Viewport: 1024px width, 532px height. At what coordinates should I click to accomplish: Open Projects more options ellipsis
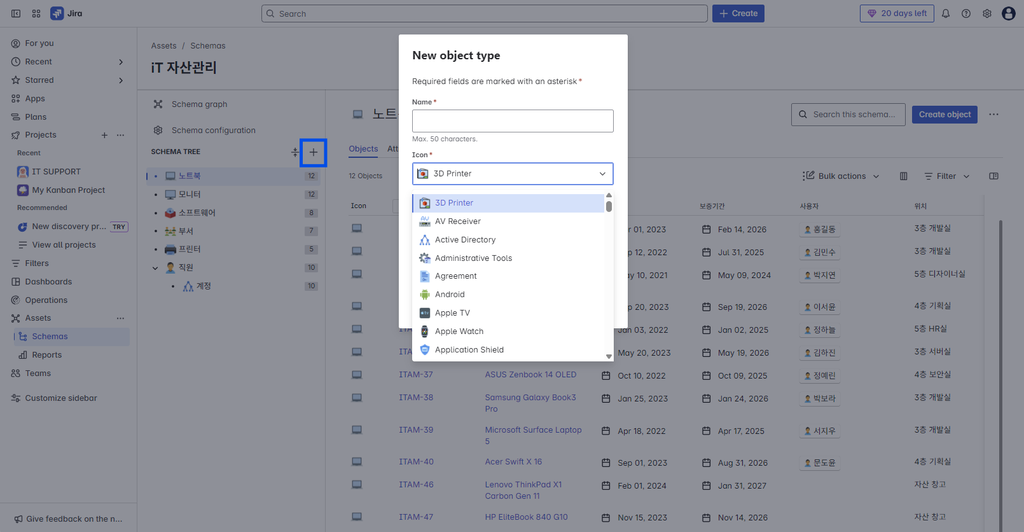tap(120, 135)
